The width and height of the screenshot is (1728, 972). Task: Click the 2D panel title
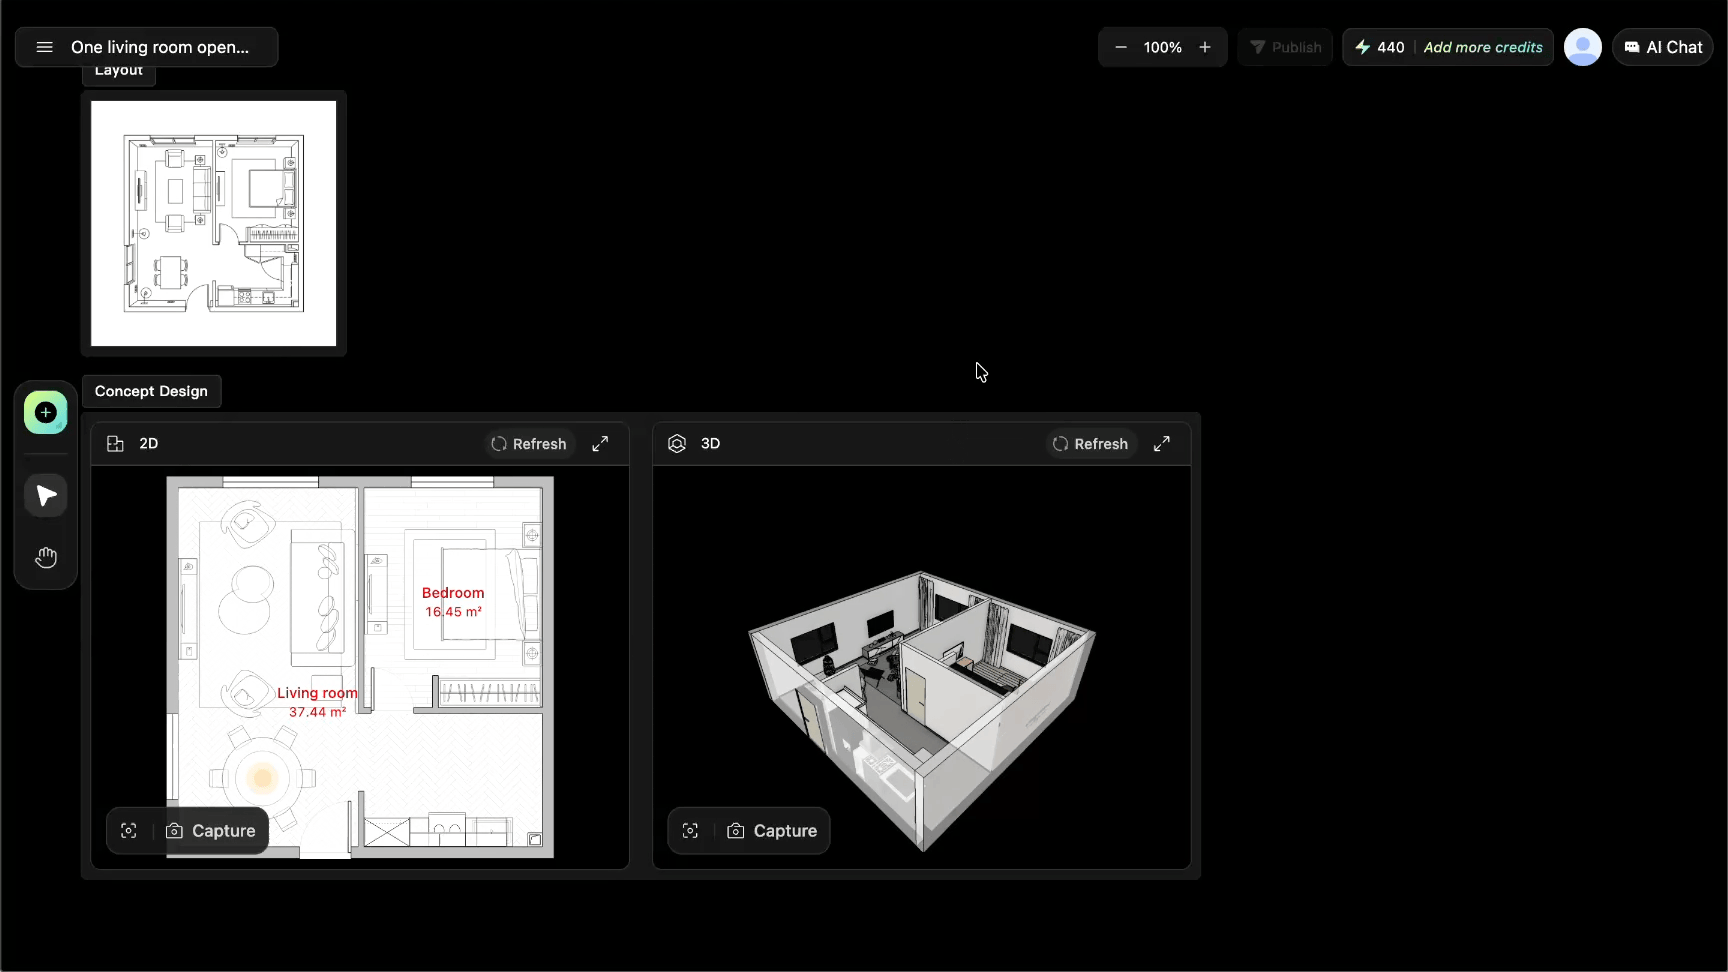point(149,443)
